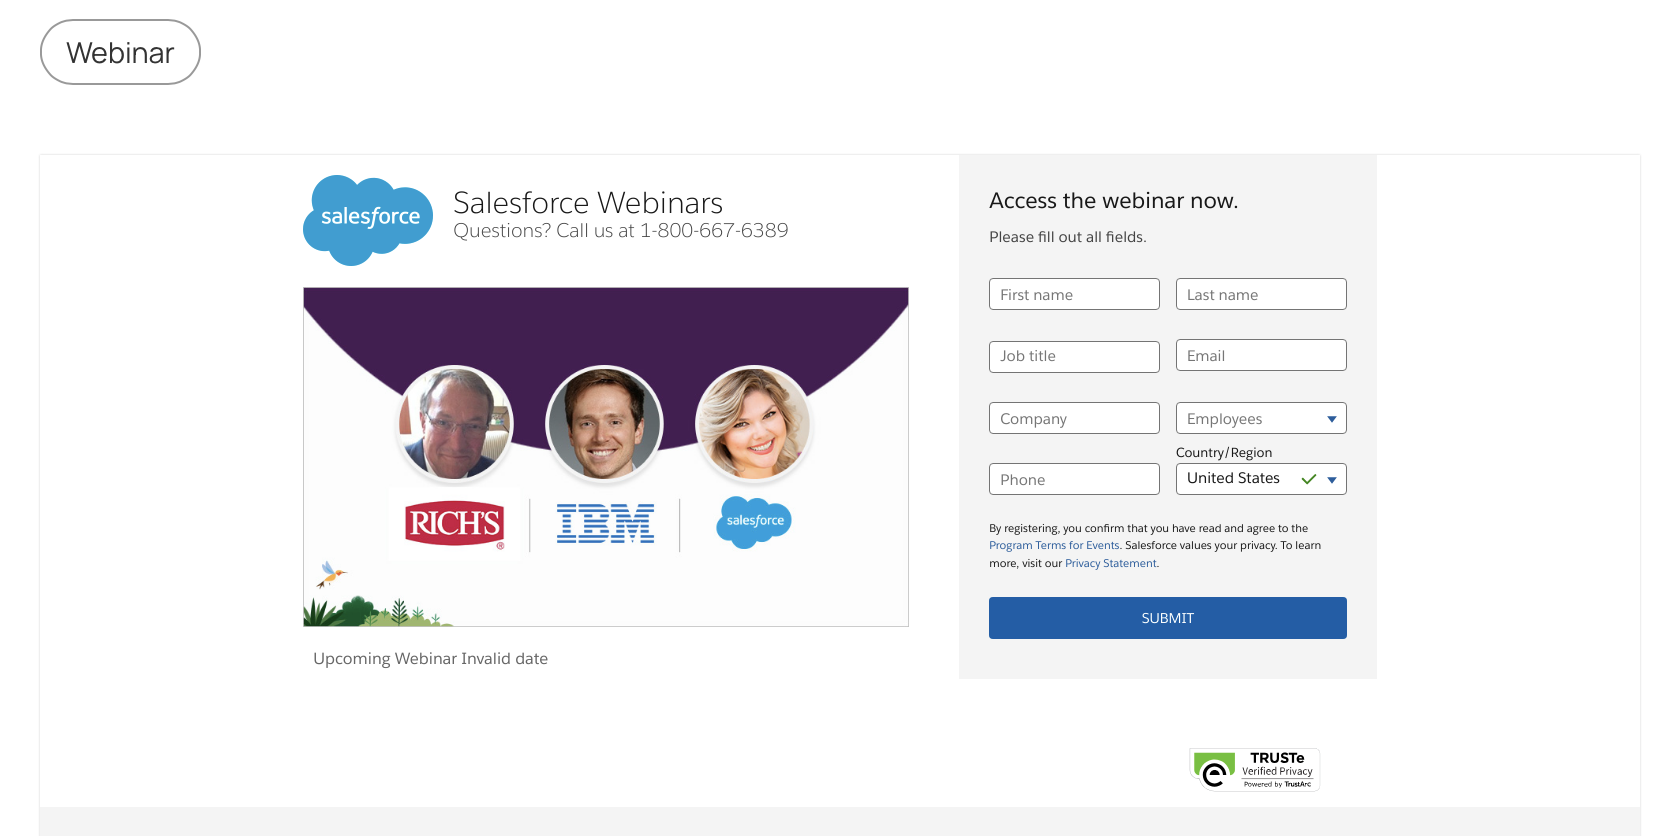Image resolution: width=1668 pixels, height=836 pixels.
Task: Focus the First name field
Action: click(1074, 294)
